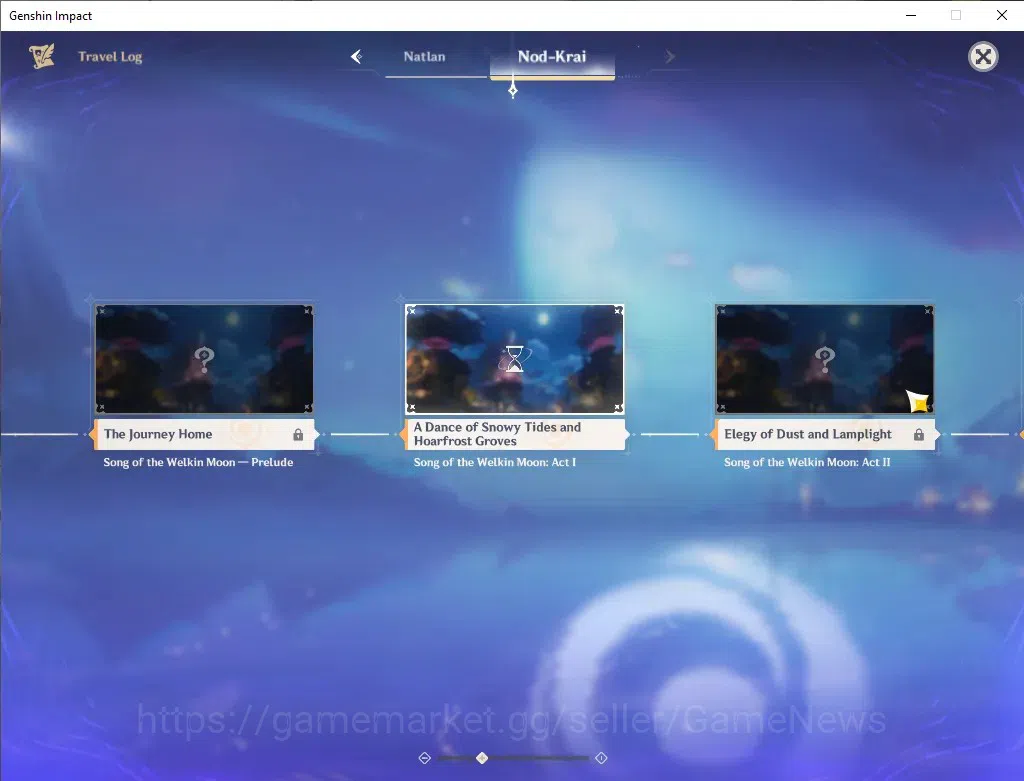Minimize the Genshin Impact window
1024x781 pixels.
coord(911,15)
